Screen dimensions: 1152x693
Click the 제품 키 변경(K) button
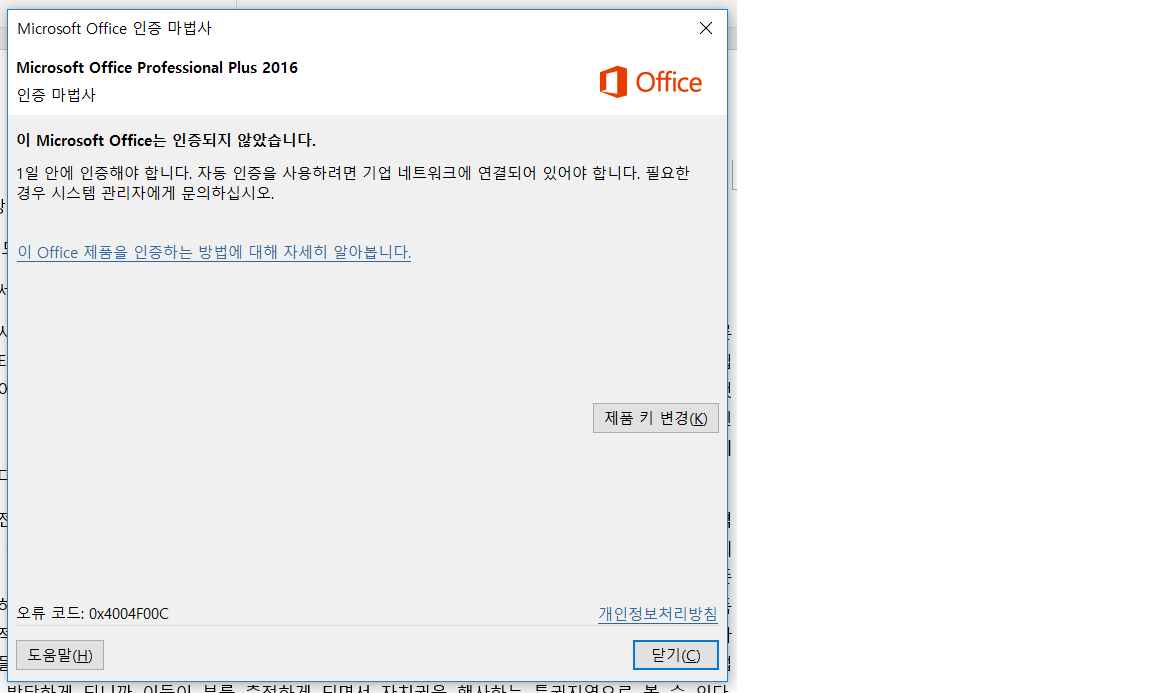click(x=655, y=418)
